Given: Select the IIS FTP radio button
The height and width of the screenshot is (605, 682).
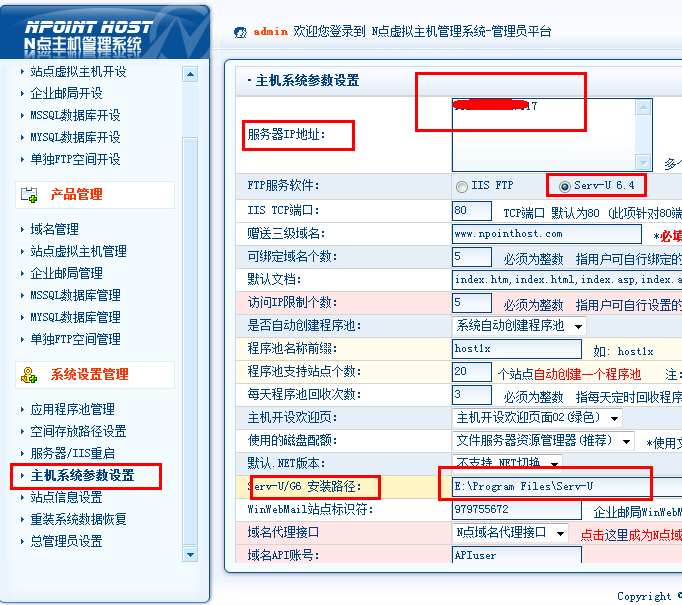Looking at the screenshot, I should click(461, 187).
